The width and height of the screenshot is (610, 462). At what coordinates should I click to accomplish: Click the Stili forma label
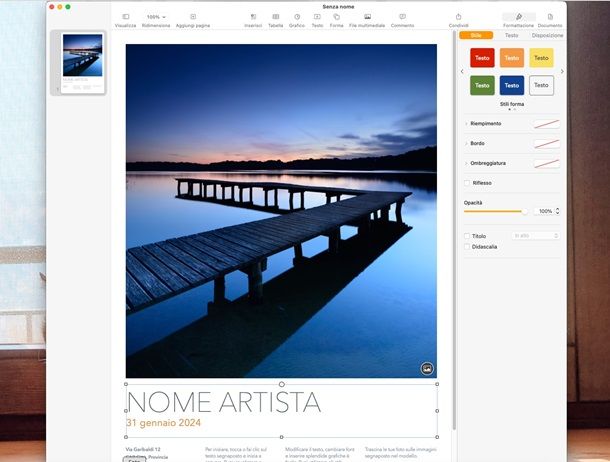point(512,104)
